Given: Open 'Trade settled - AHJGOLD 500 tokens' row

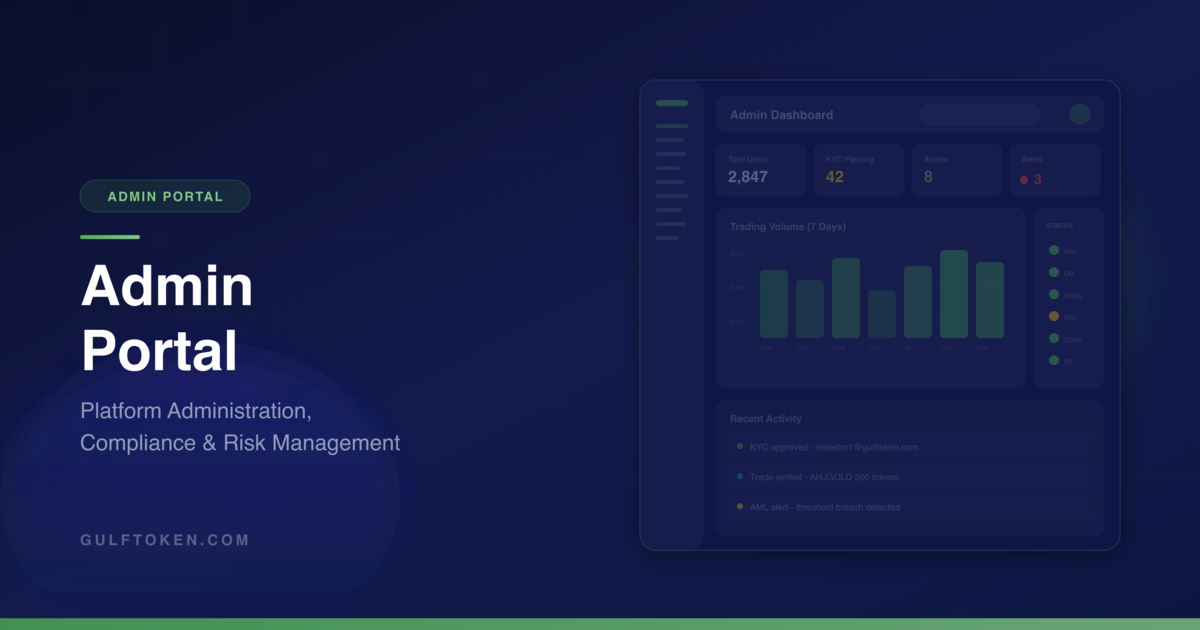Looking at the screenshot, I should [910, 477].
